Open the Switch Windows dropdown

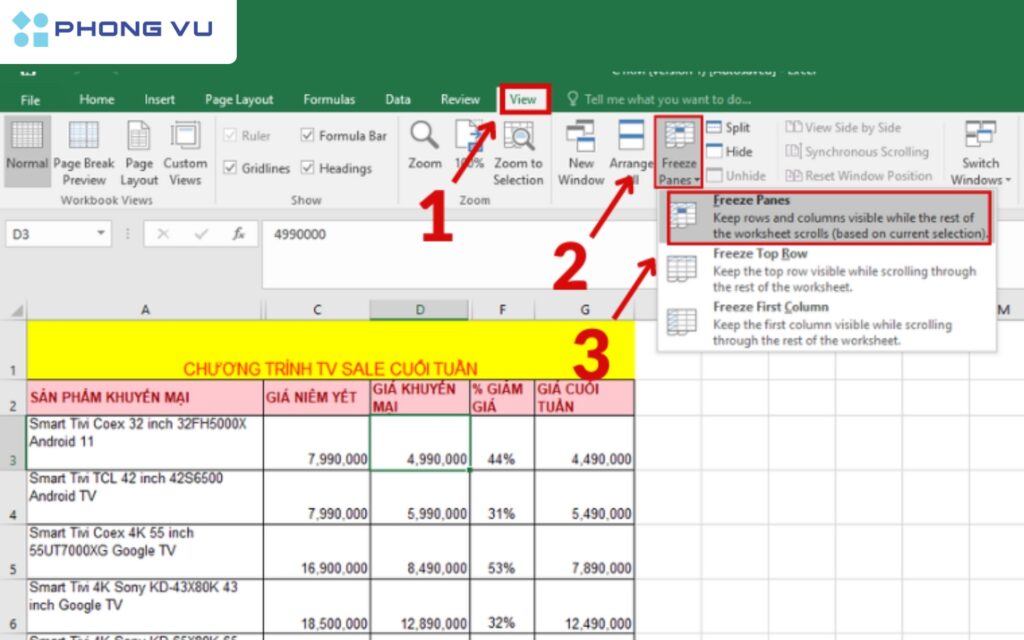point(980,153)
